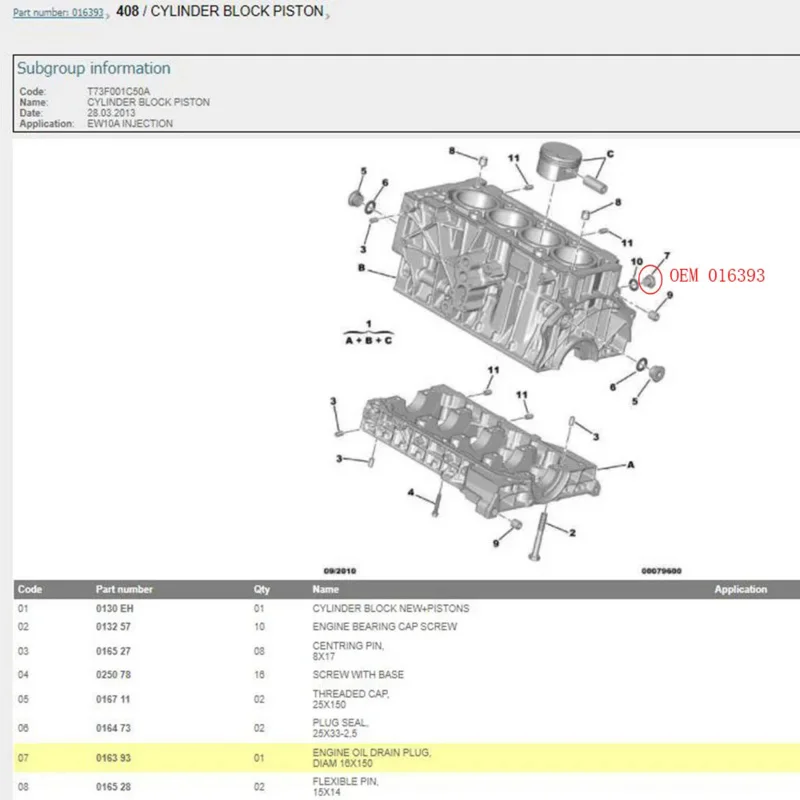Screen dimensions: 800x800
Task: Click callout 7 near the red circle
Action: tap(667, 255)
